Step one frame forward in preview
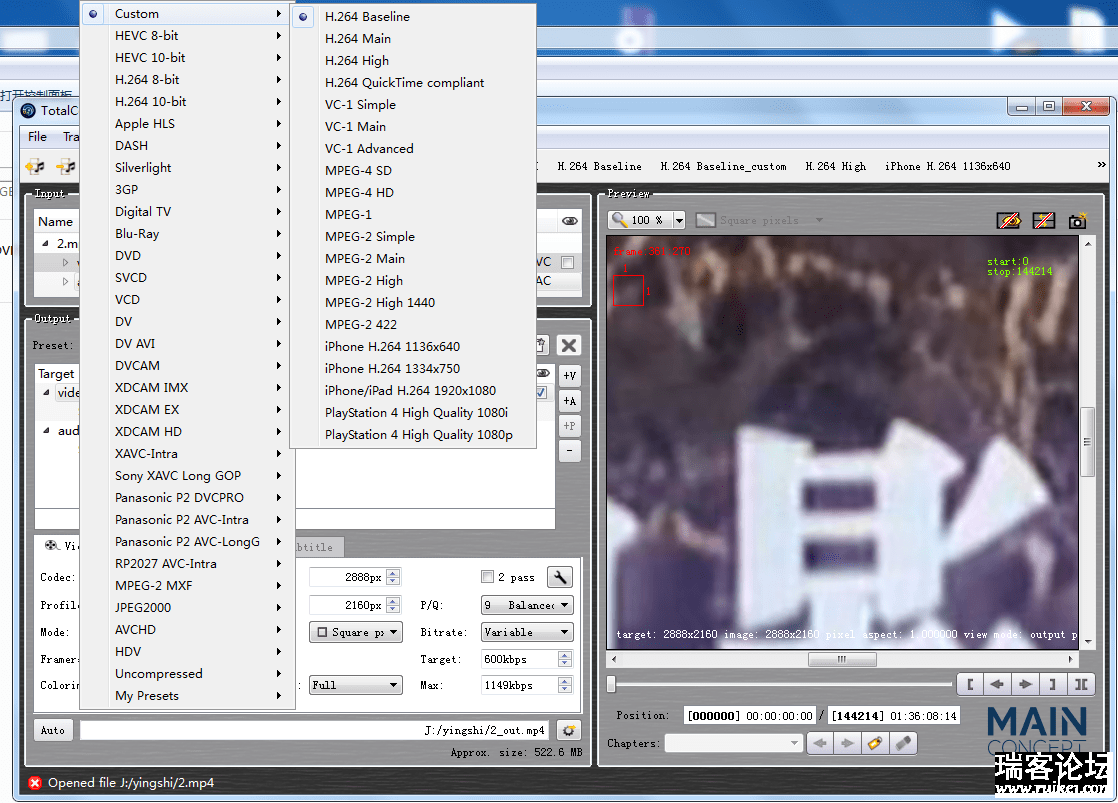 point(1025,685)
